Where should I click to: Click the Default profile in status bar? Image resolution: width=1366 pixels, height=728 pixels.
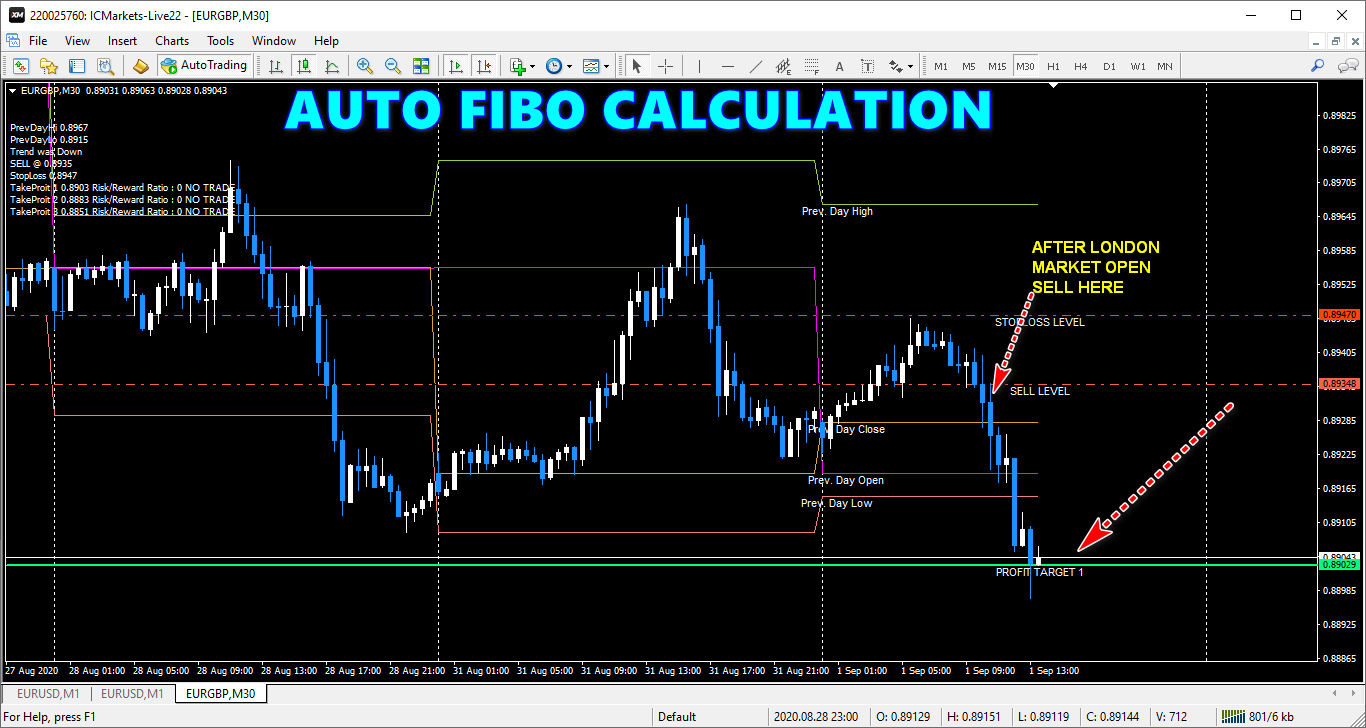click(x=678, y=716)
